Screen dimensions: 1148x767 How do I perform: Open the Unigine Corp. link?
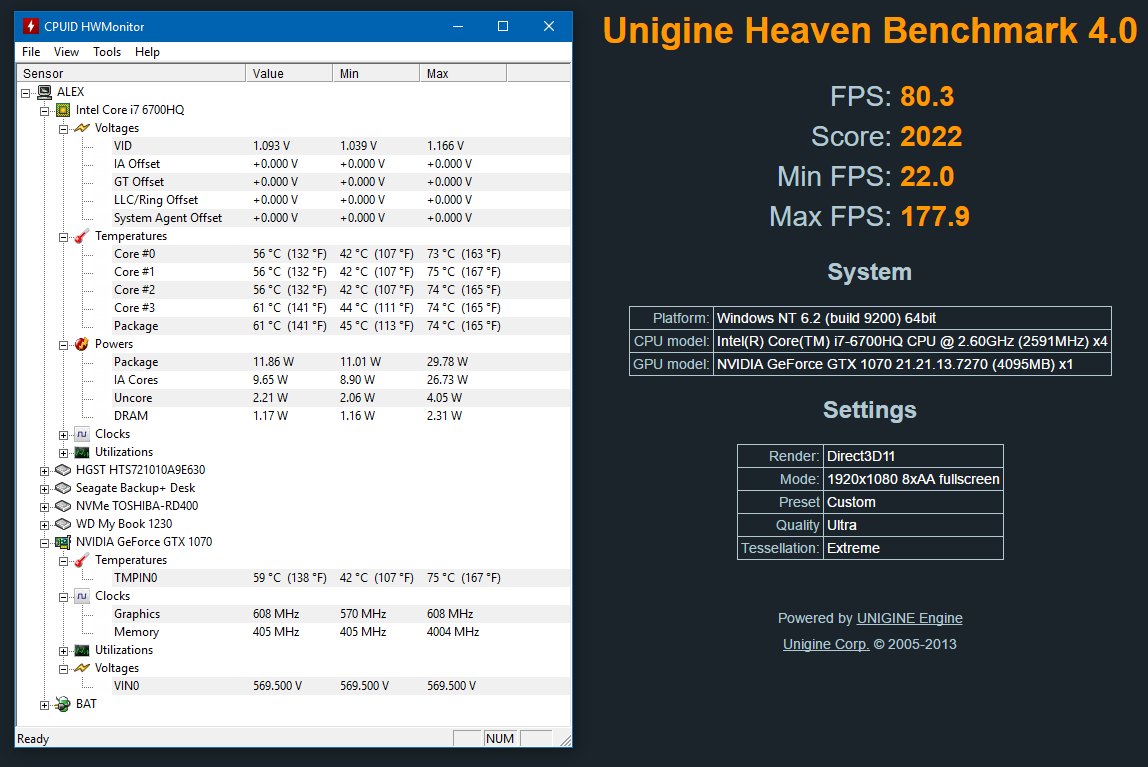pyautogui.click(x=826, y=645)
